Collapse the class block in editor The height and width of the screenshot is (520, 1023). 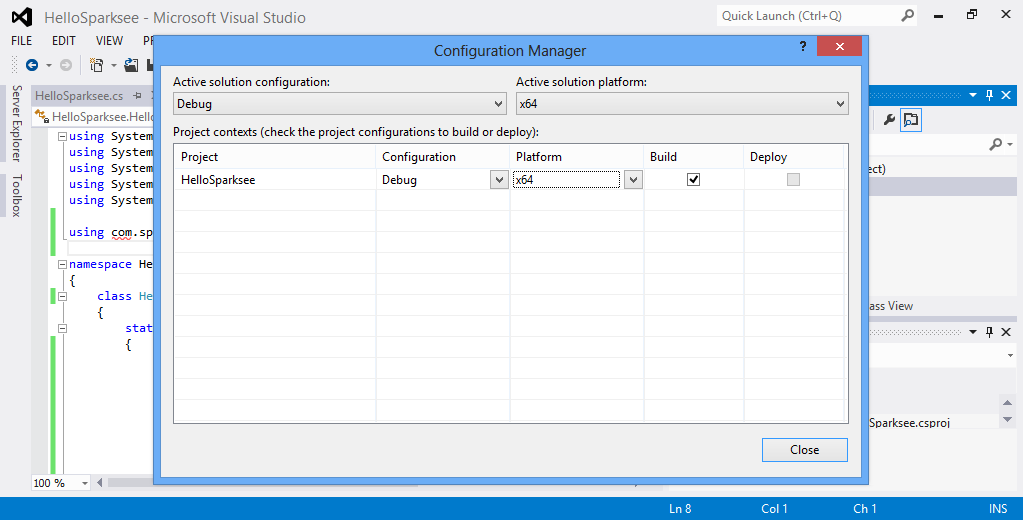(63, 296)
